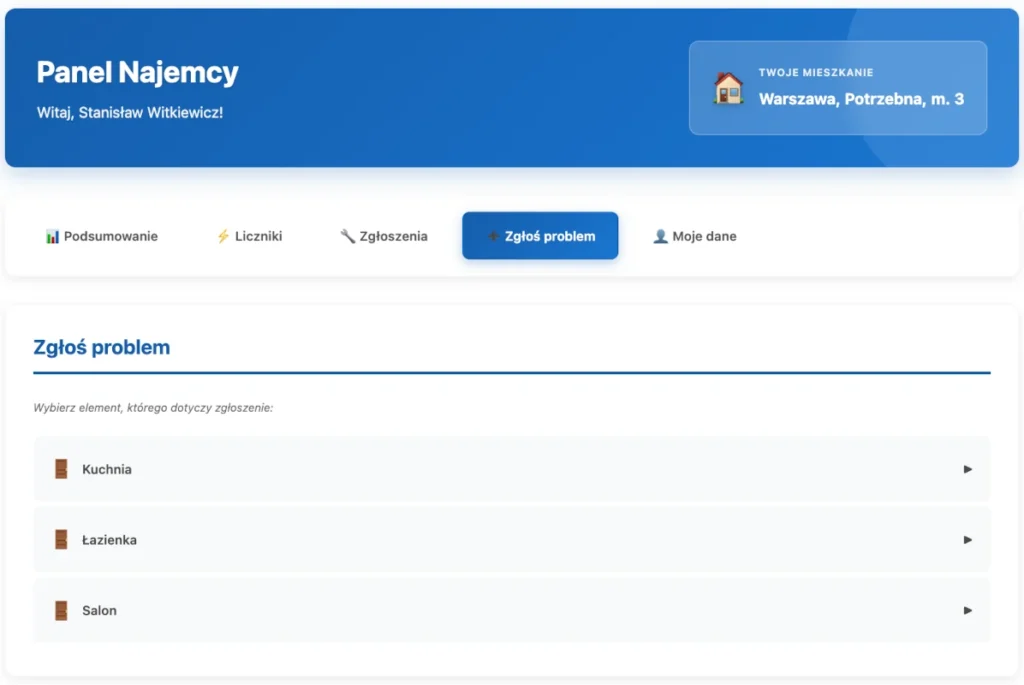Click the bar chart icon beside Podsumowanie

tap(52, 237)
